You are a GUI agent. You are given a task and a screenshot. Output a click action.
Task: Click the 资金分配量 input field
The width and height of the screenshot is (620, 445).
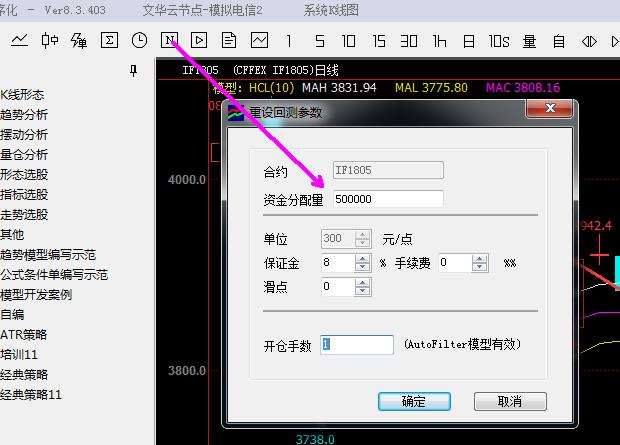coord(387,199)
